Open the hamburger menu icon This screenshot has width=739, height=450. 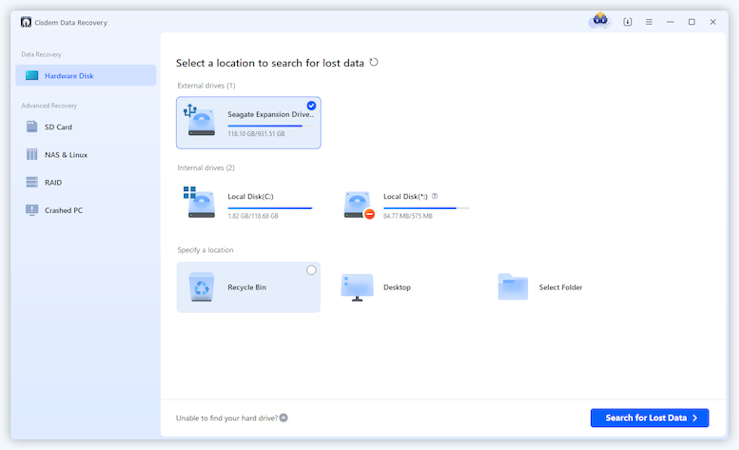(649, 22)
